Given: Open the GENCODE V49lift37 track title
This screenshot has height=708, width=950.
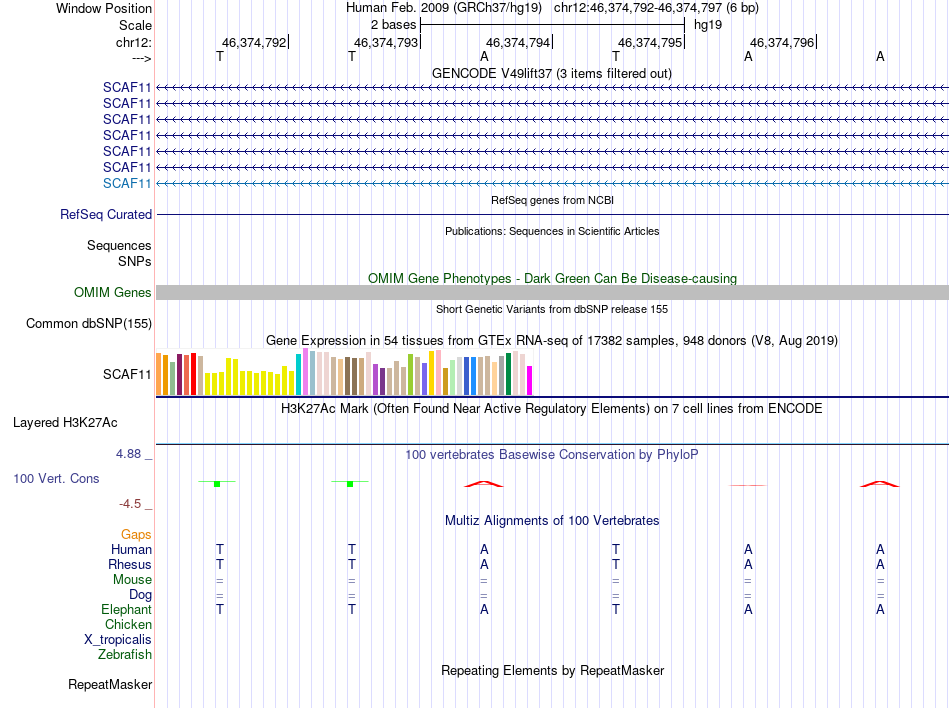Looking at the screenshot, I should point(551,73).
